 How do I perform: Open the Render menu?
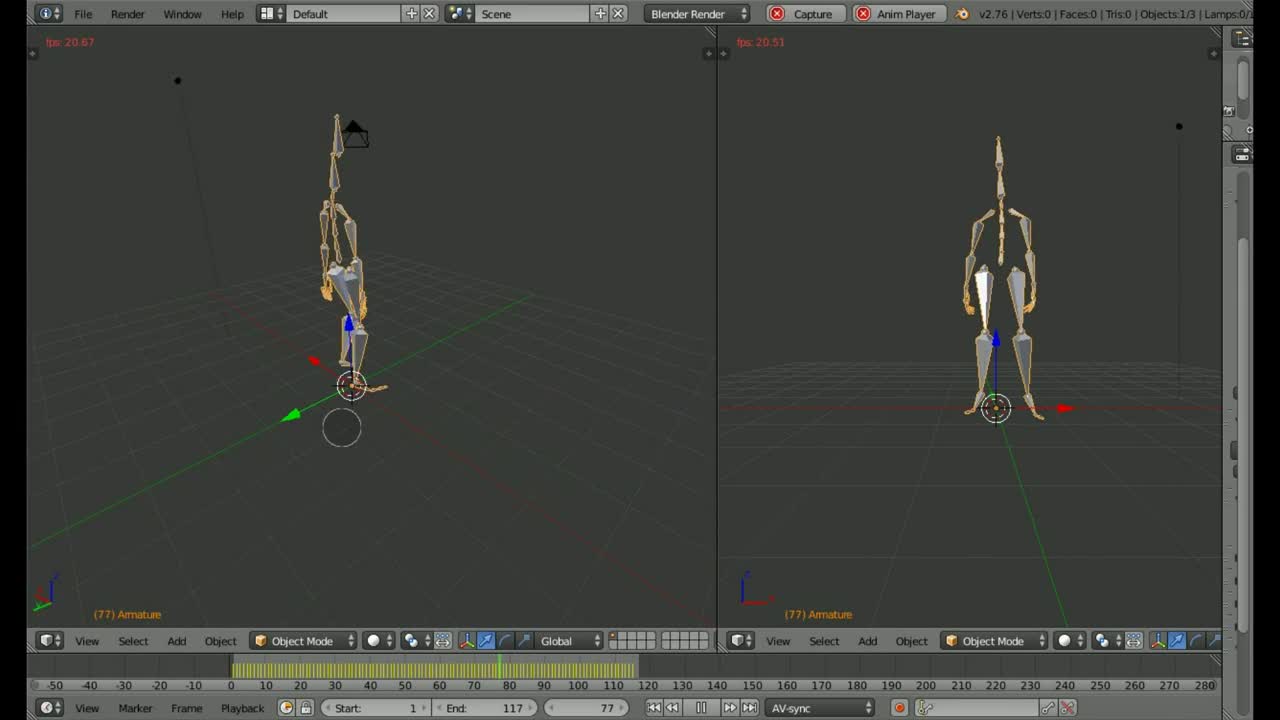click(126, 14)
